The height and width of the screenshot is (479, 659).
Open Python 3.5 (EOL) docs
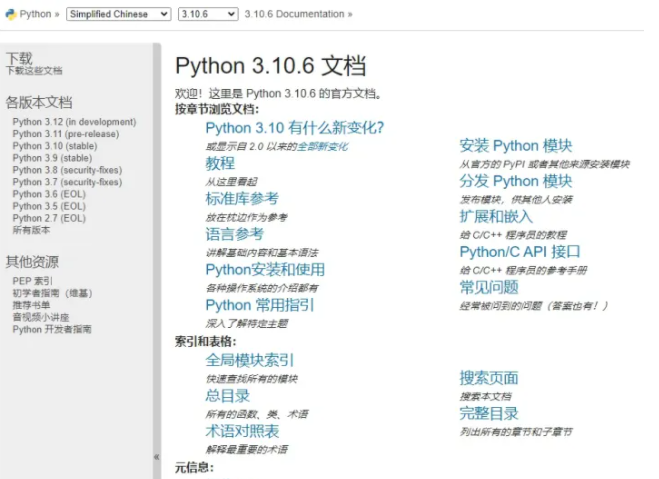point(49,206)
